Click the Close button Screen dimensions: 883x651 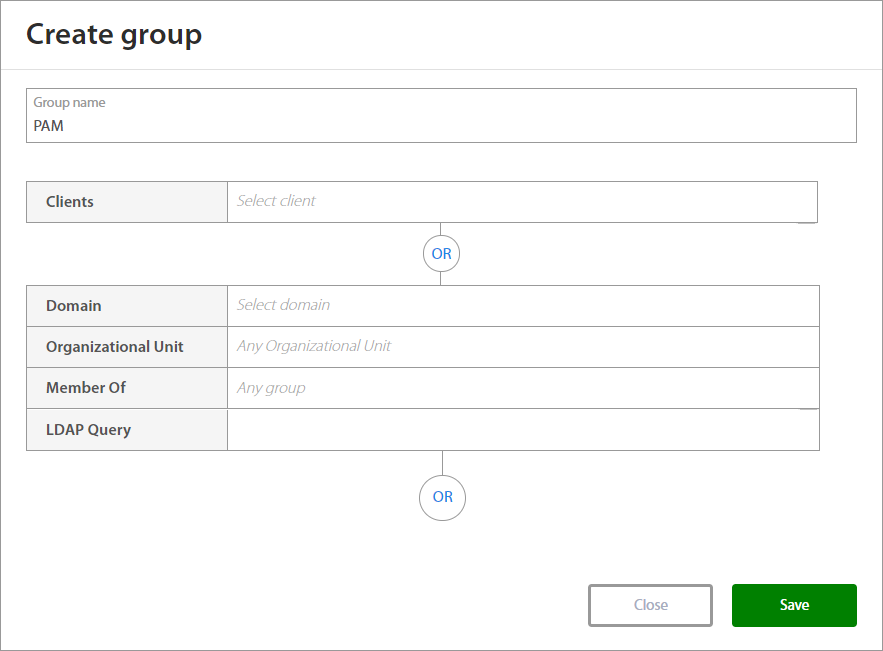point(650,605)
